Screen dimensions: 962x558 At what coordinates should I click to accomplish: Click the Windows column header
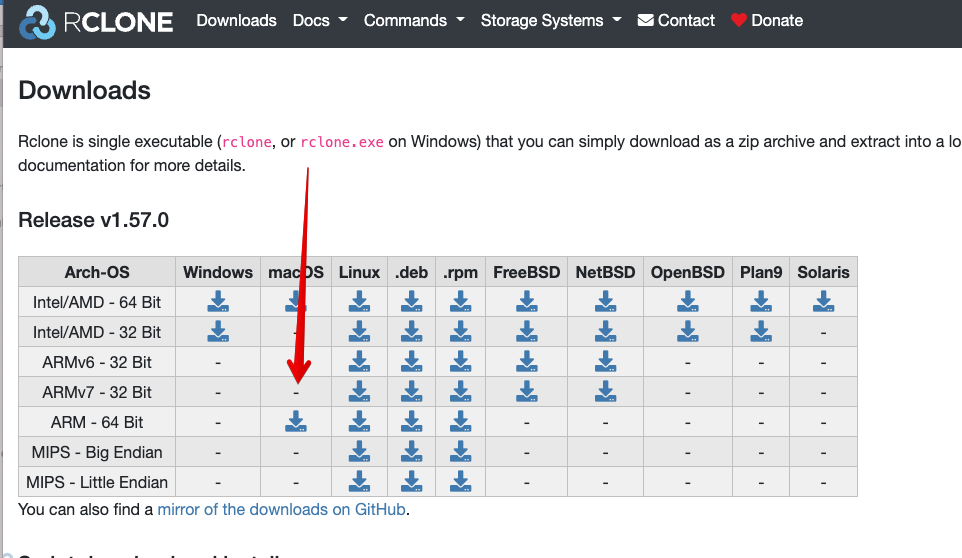(x=218, y=272)
